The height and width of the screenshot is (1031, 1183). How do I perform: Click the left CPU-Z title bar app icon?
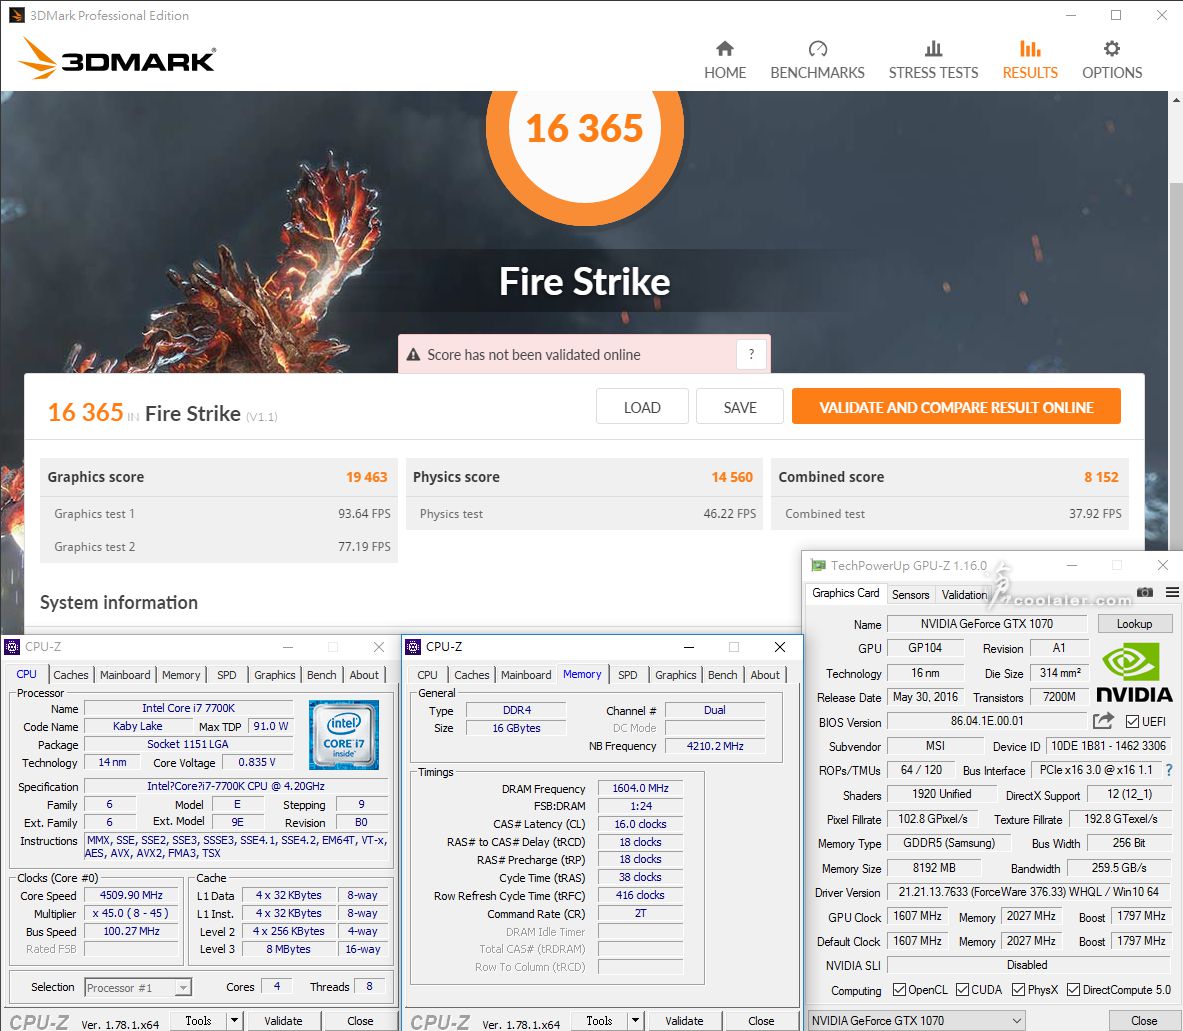[12, 647]
